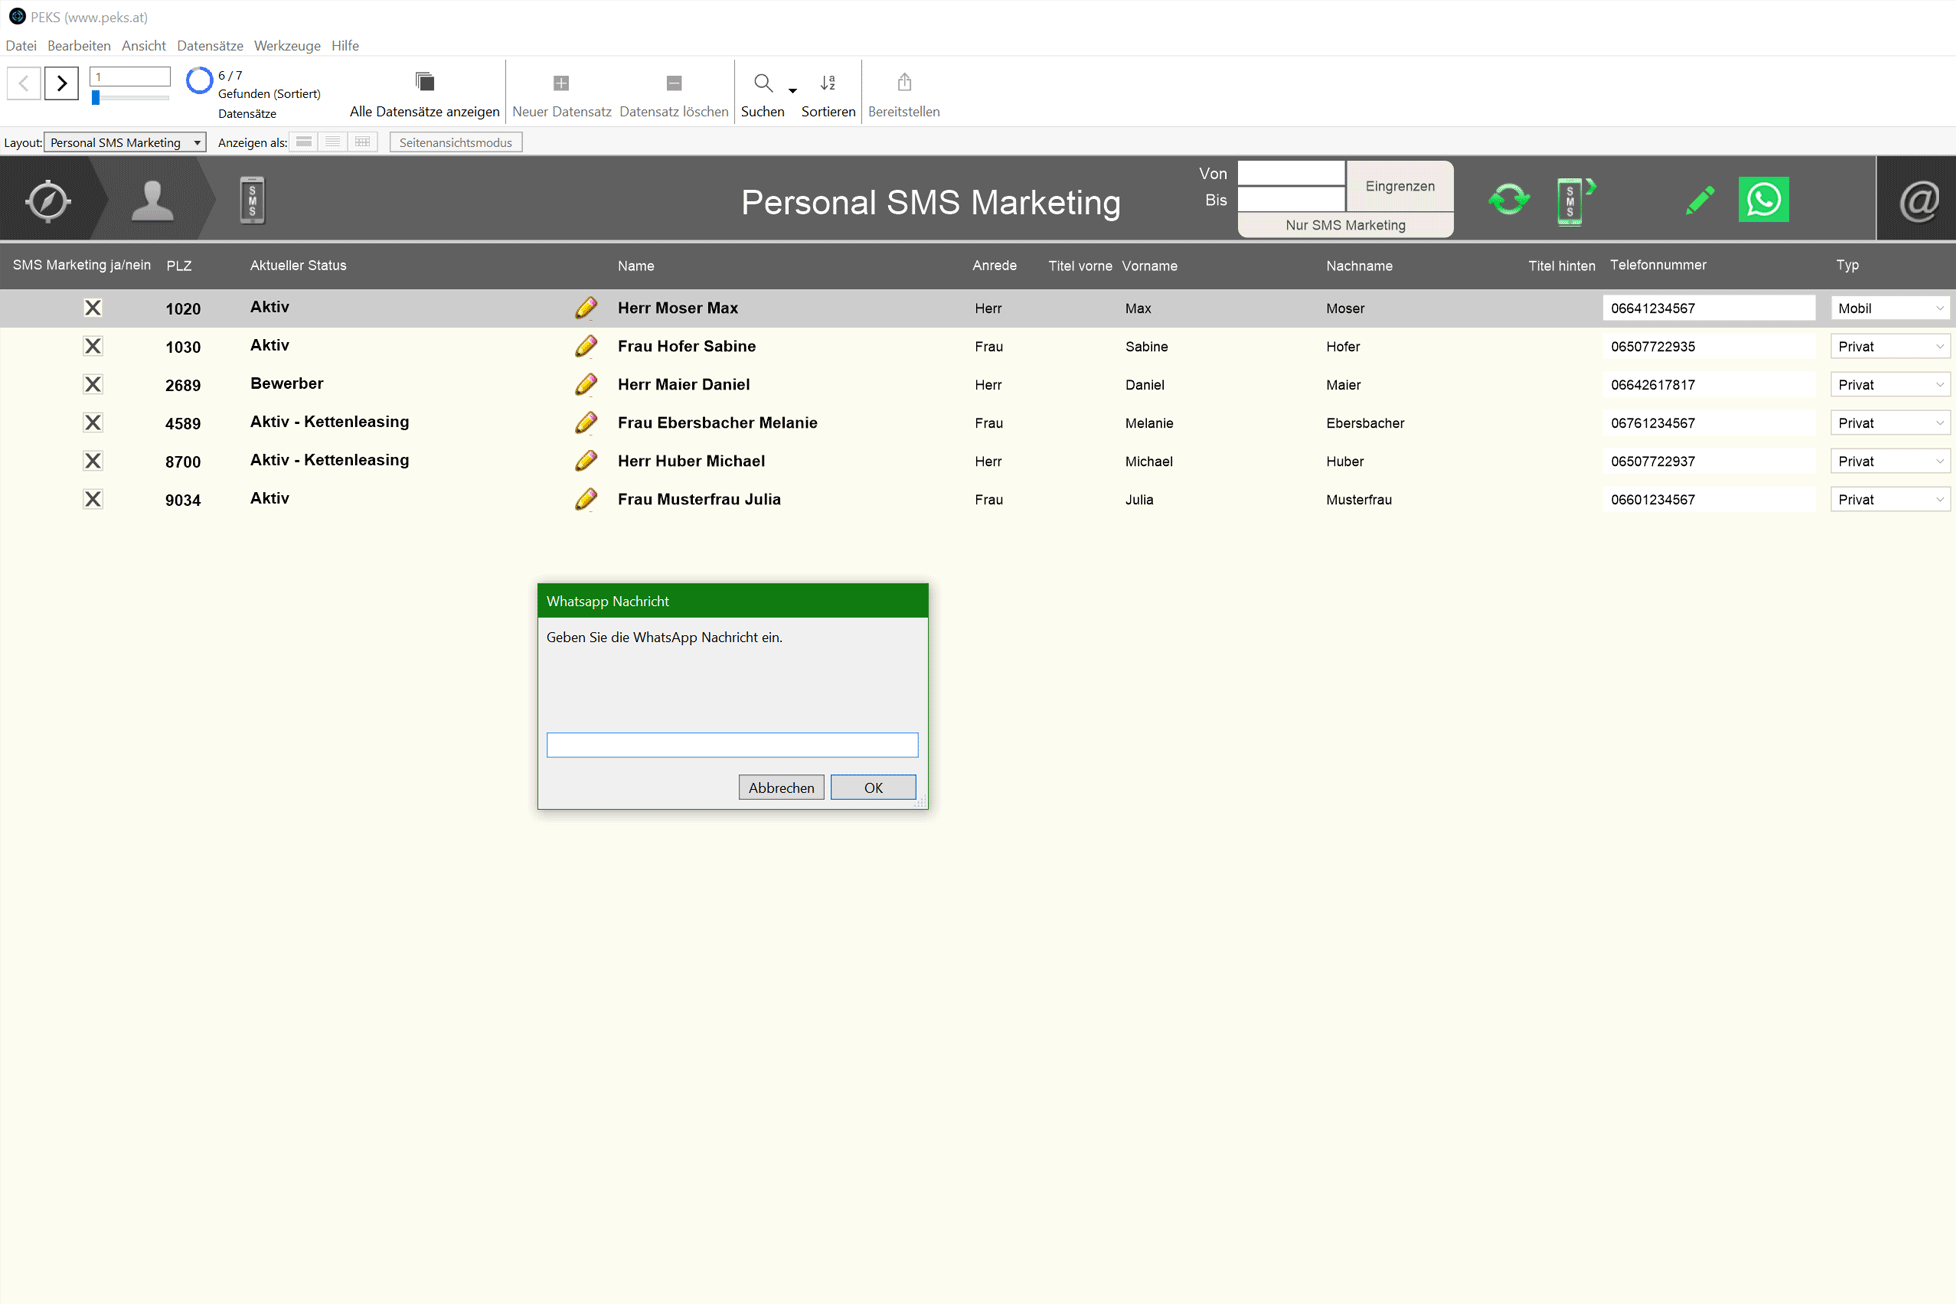This screenshot has height=1304, width=1956.
Task: Uncheck SMS Marketing for PLZ 1020 row
Action: 93,308
